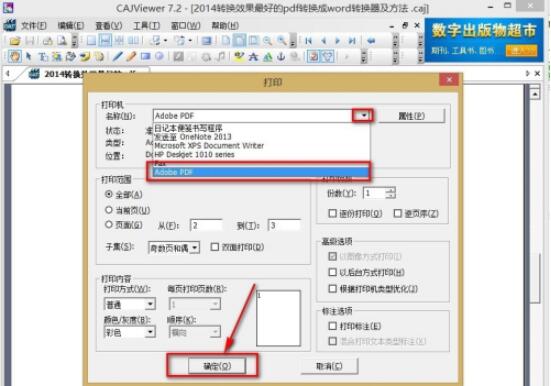Click the 到(T) to-page input field
The image size is (551, 386).
(x=284, y=225)
